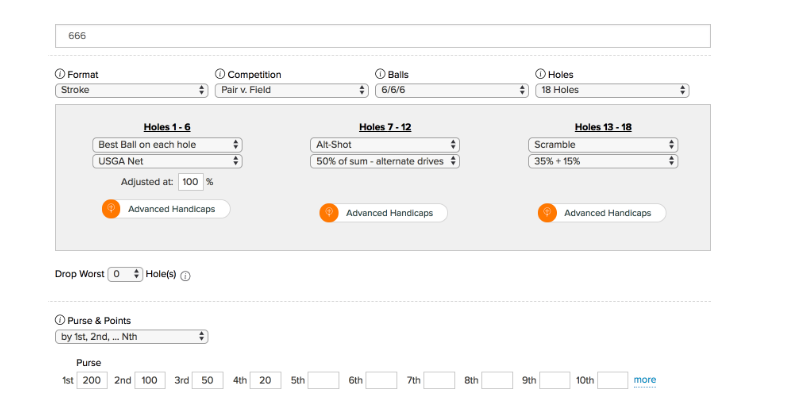Open the Scramble dropdown for Holes 13 - 18

coord(602,144)
